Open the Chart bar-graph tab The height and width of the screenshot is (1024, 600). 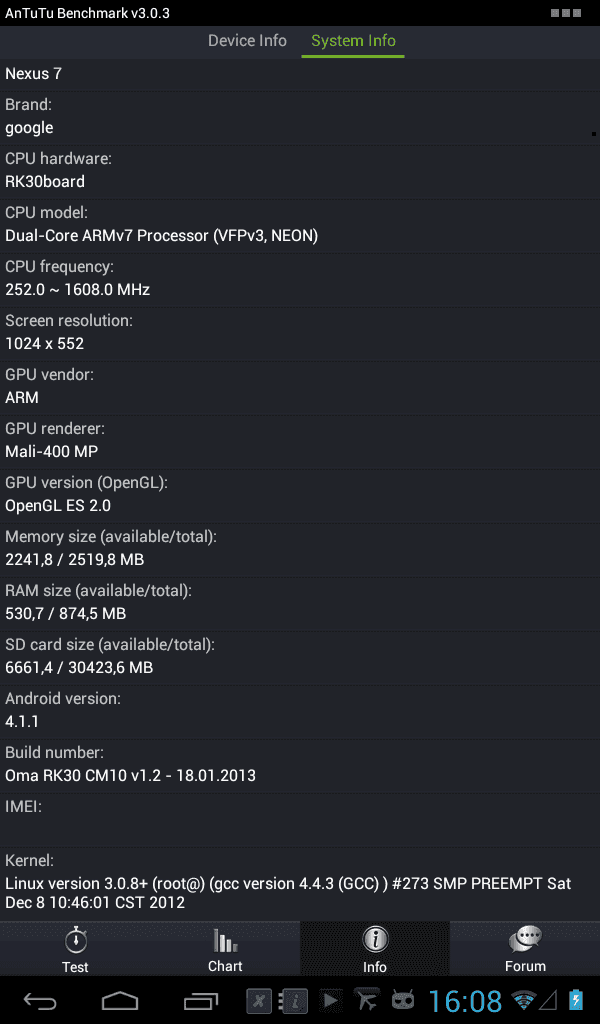point(225,948)
